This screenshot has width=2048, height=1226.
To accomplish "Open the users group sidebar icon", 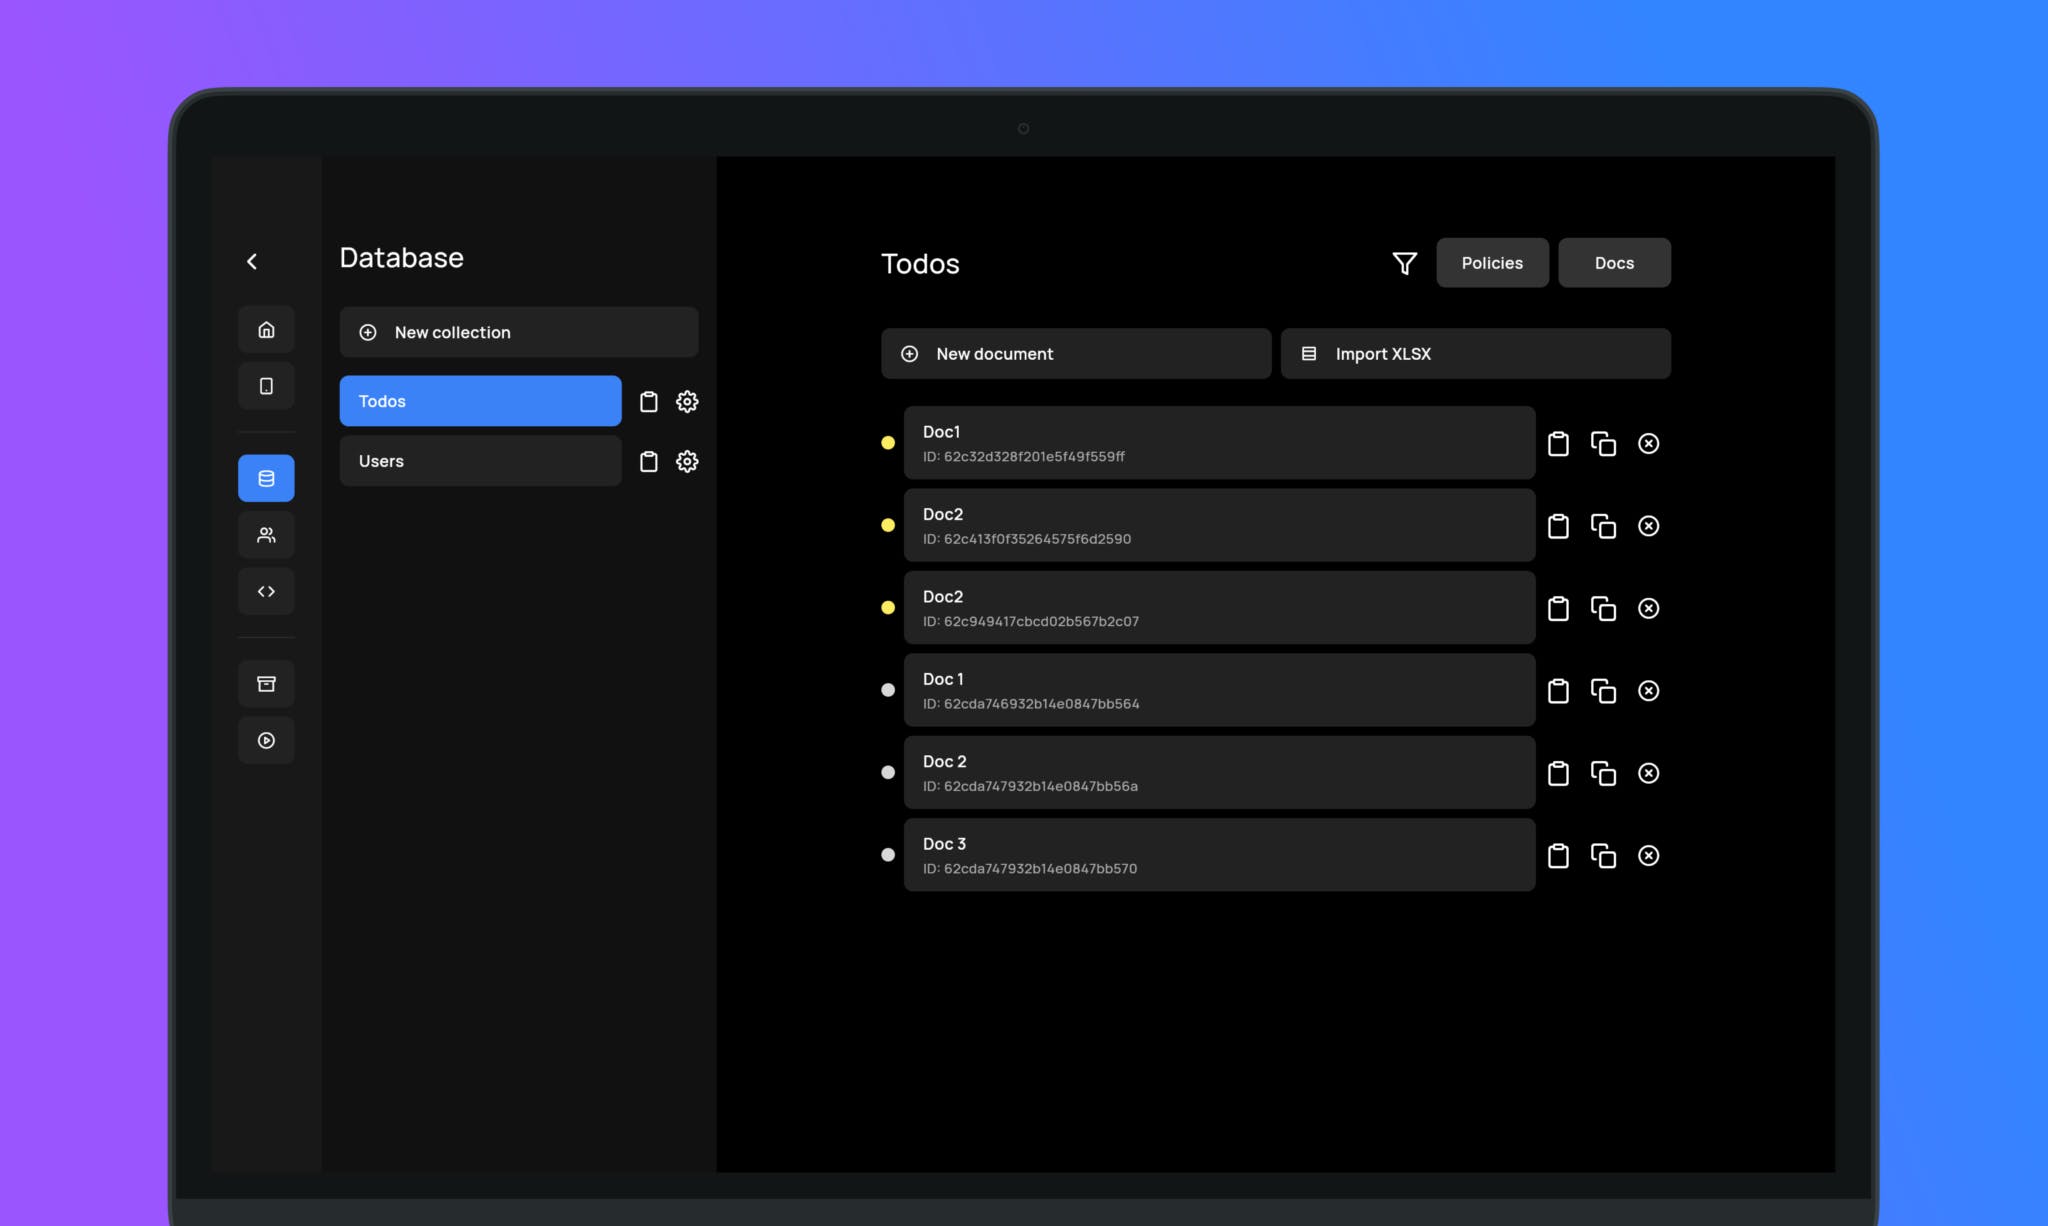I will pyautogui.click(x=266, y=535).
